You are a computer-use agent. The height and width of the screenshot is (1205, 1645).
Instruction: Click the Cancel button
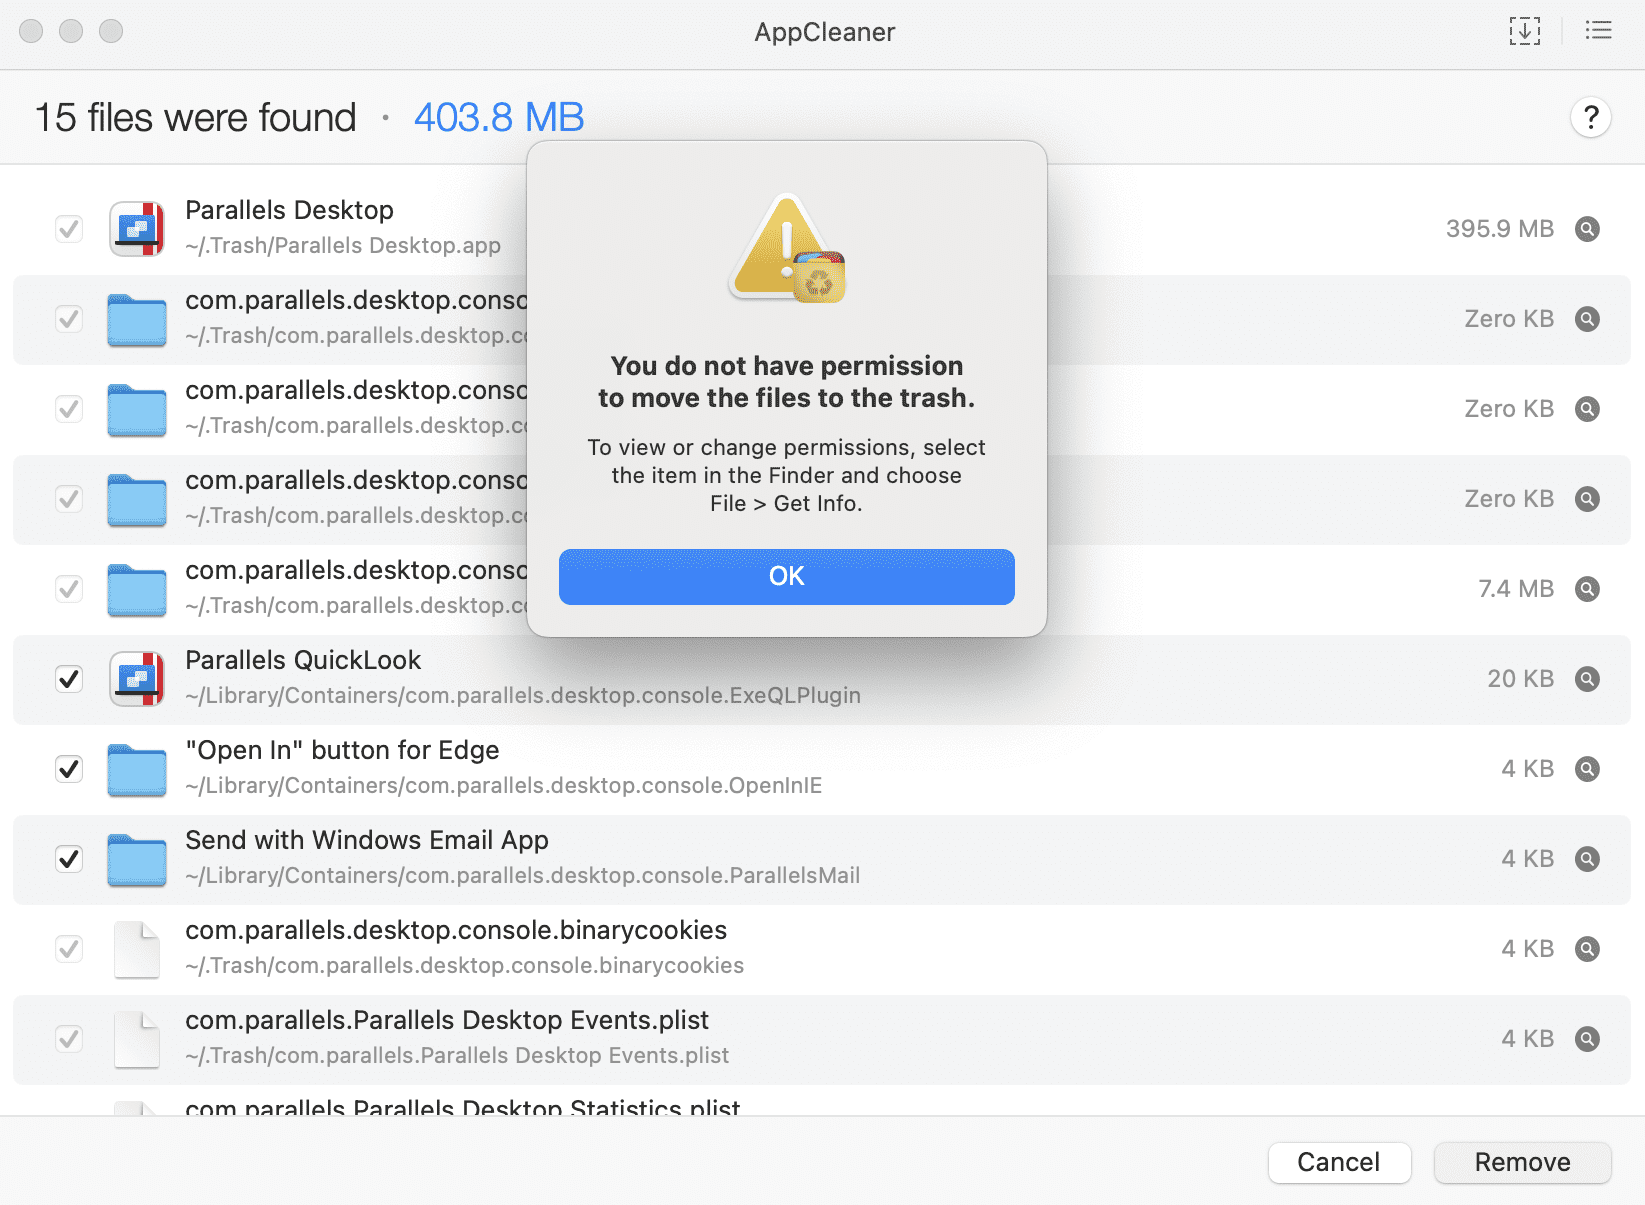pyautogui.click(x=1339, y=1162)
